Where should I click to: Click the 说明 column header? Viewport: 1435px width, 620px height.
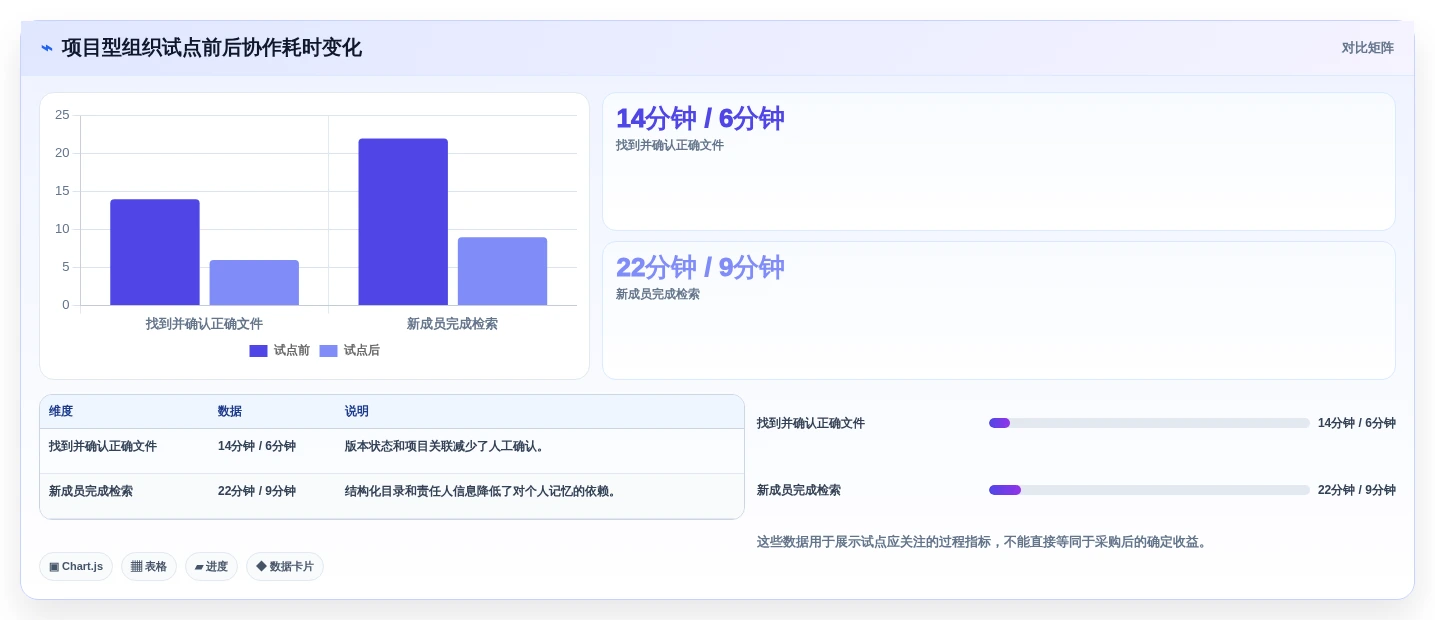(x=357, y=412)
